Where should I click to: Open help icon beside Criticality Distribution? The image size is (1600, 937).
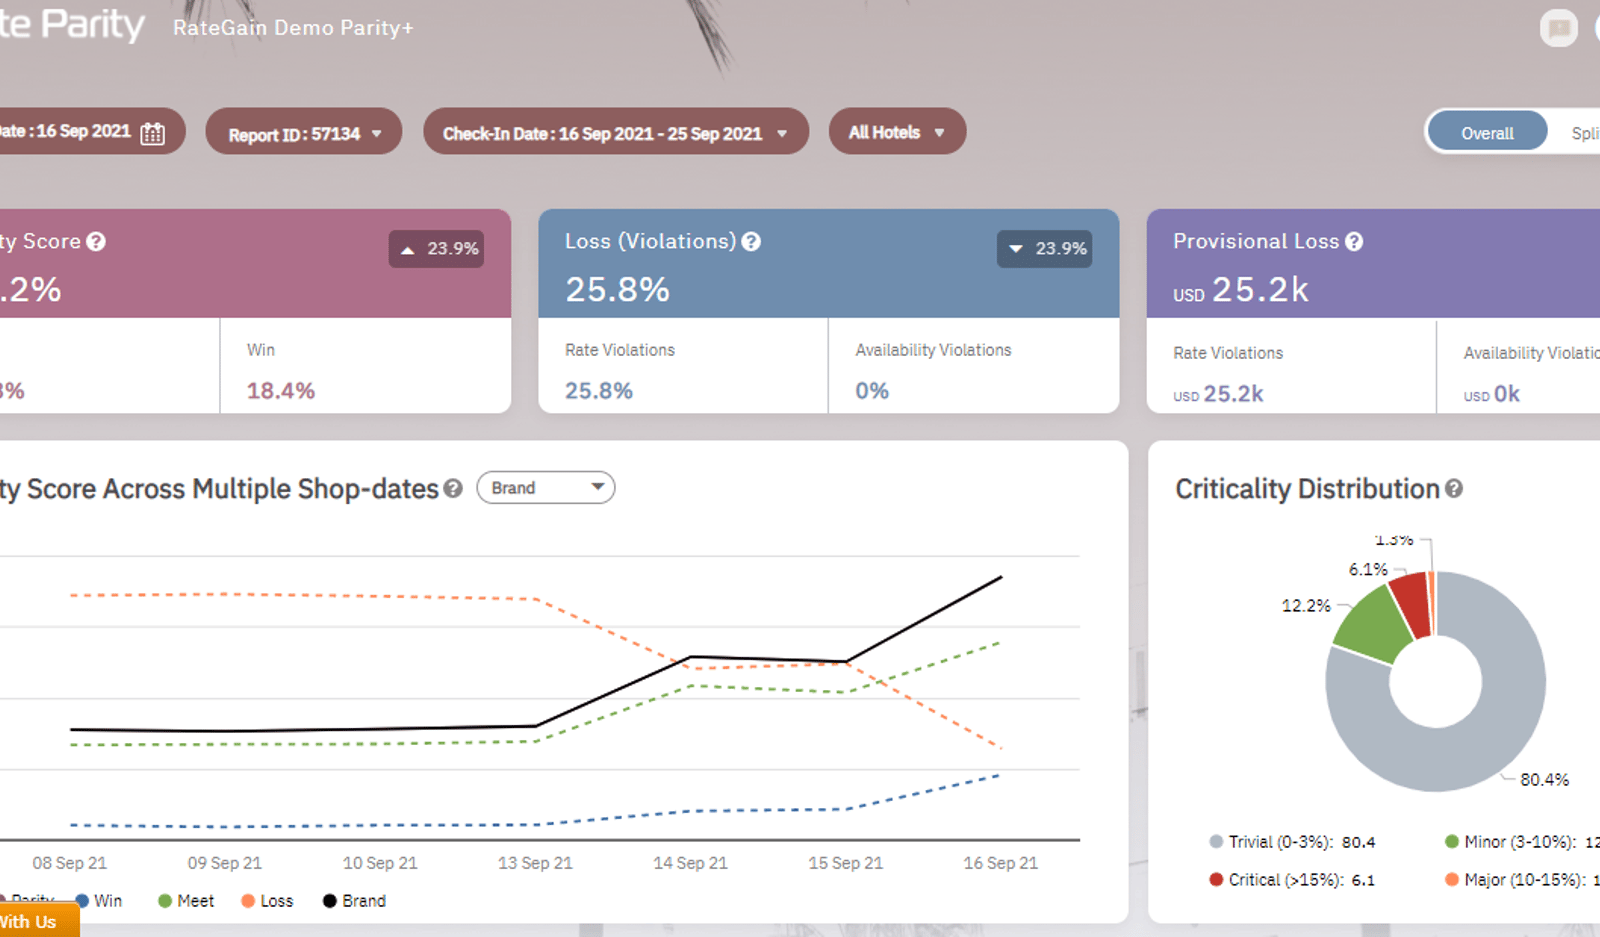(1454, 488)
